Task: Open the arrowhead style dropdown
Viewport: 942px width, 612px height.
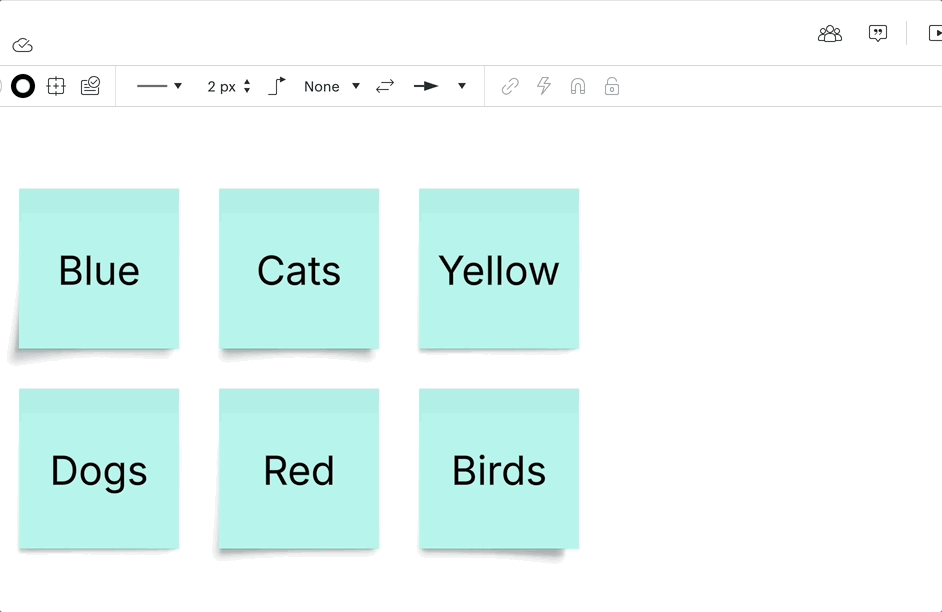Action: pos(461,86)
